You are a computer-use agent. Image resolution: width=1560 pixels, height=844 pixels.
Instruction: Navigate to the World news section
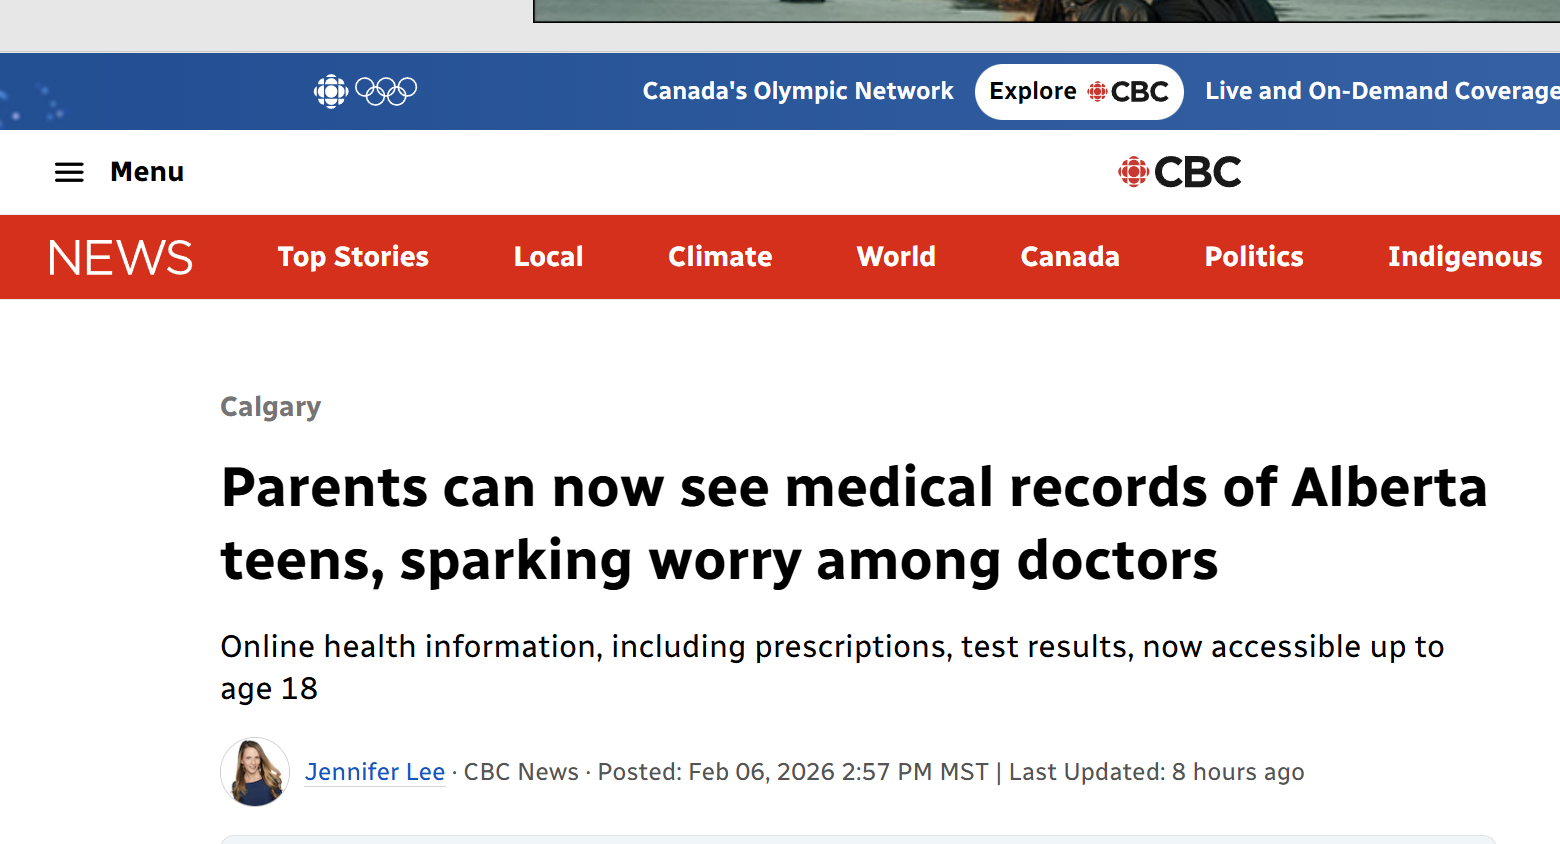click(x=896, y=257)
